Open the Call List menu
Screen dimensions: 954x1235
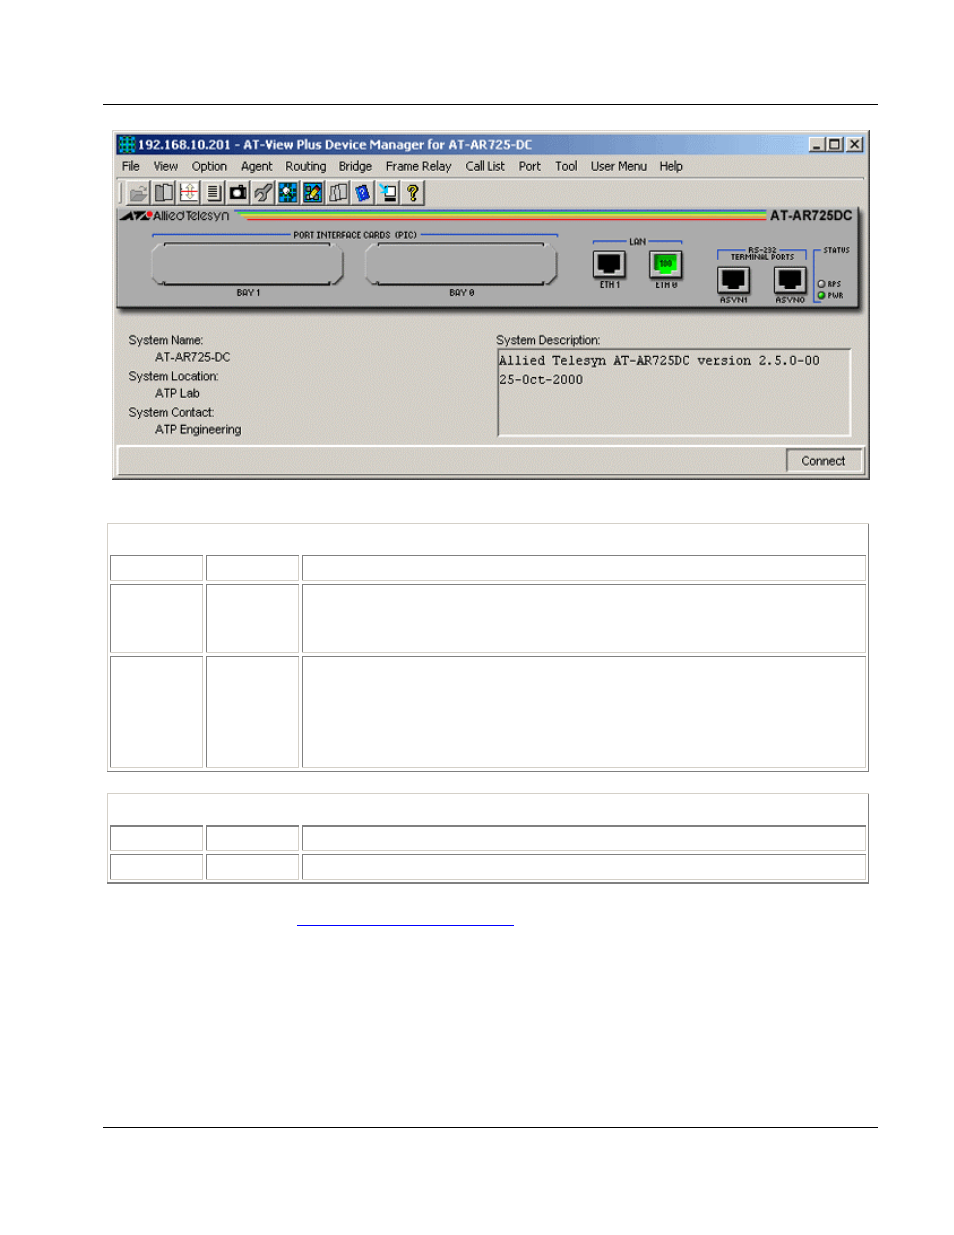click(x=485, y=166)
